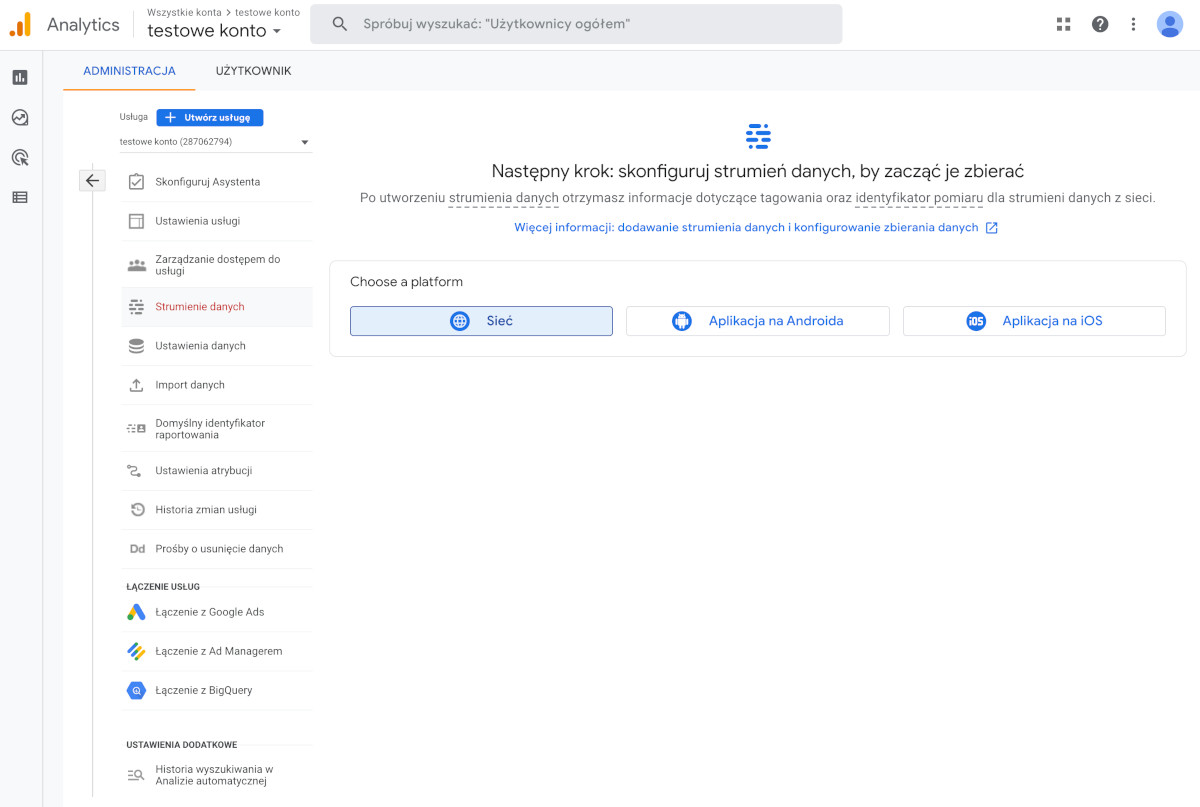Open Prośby o usunięcie danych

(x=217, y=549)
